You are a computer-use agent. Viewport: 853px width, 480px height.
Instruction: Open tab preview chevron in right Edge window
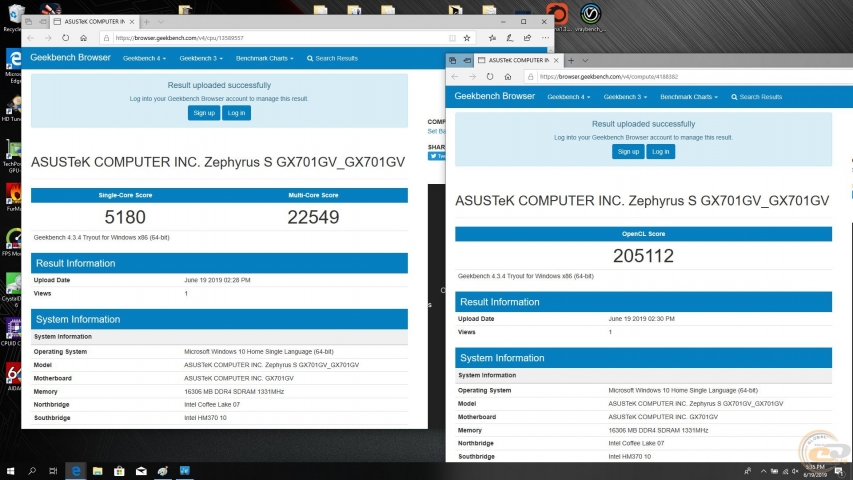coord(585,60)
